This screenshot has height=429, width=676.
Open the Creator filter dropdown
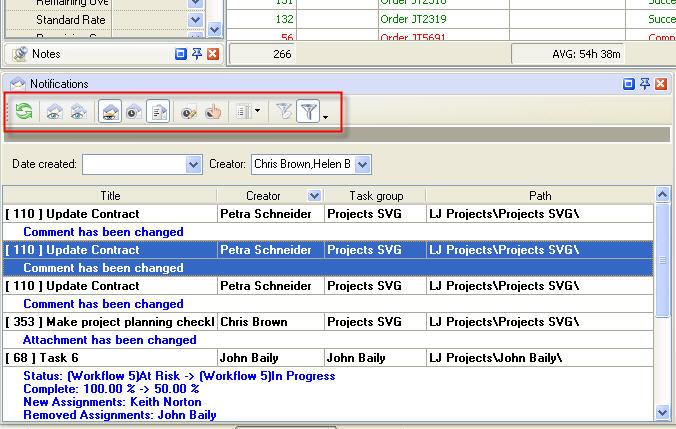coord(363,163)
